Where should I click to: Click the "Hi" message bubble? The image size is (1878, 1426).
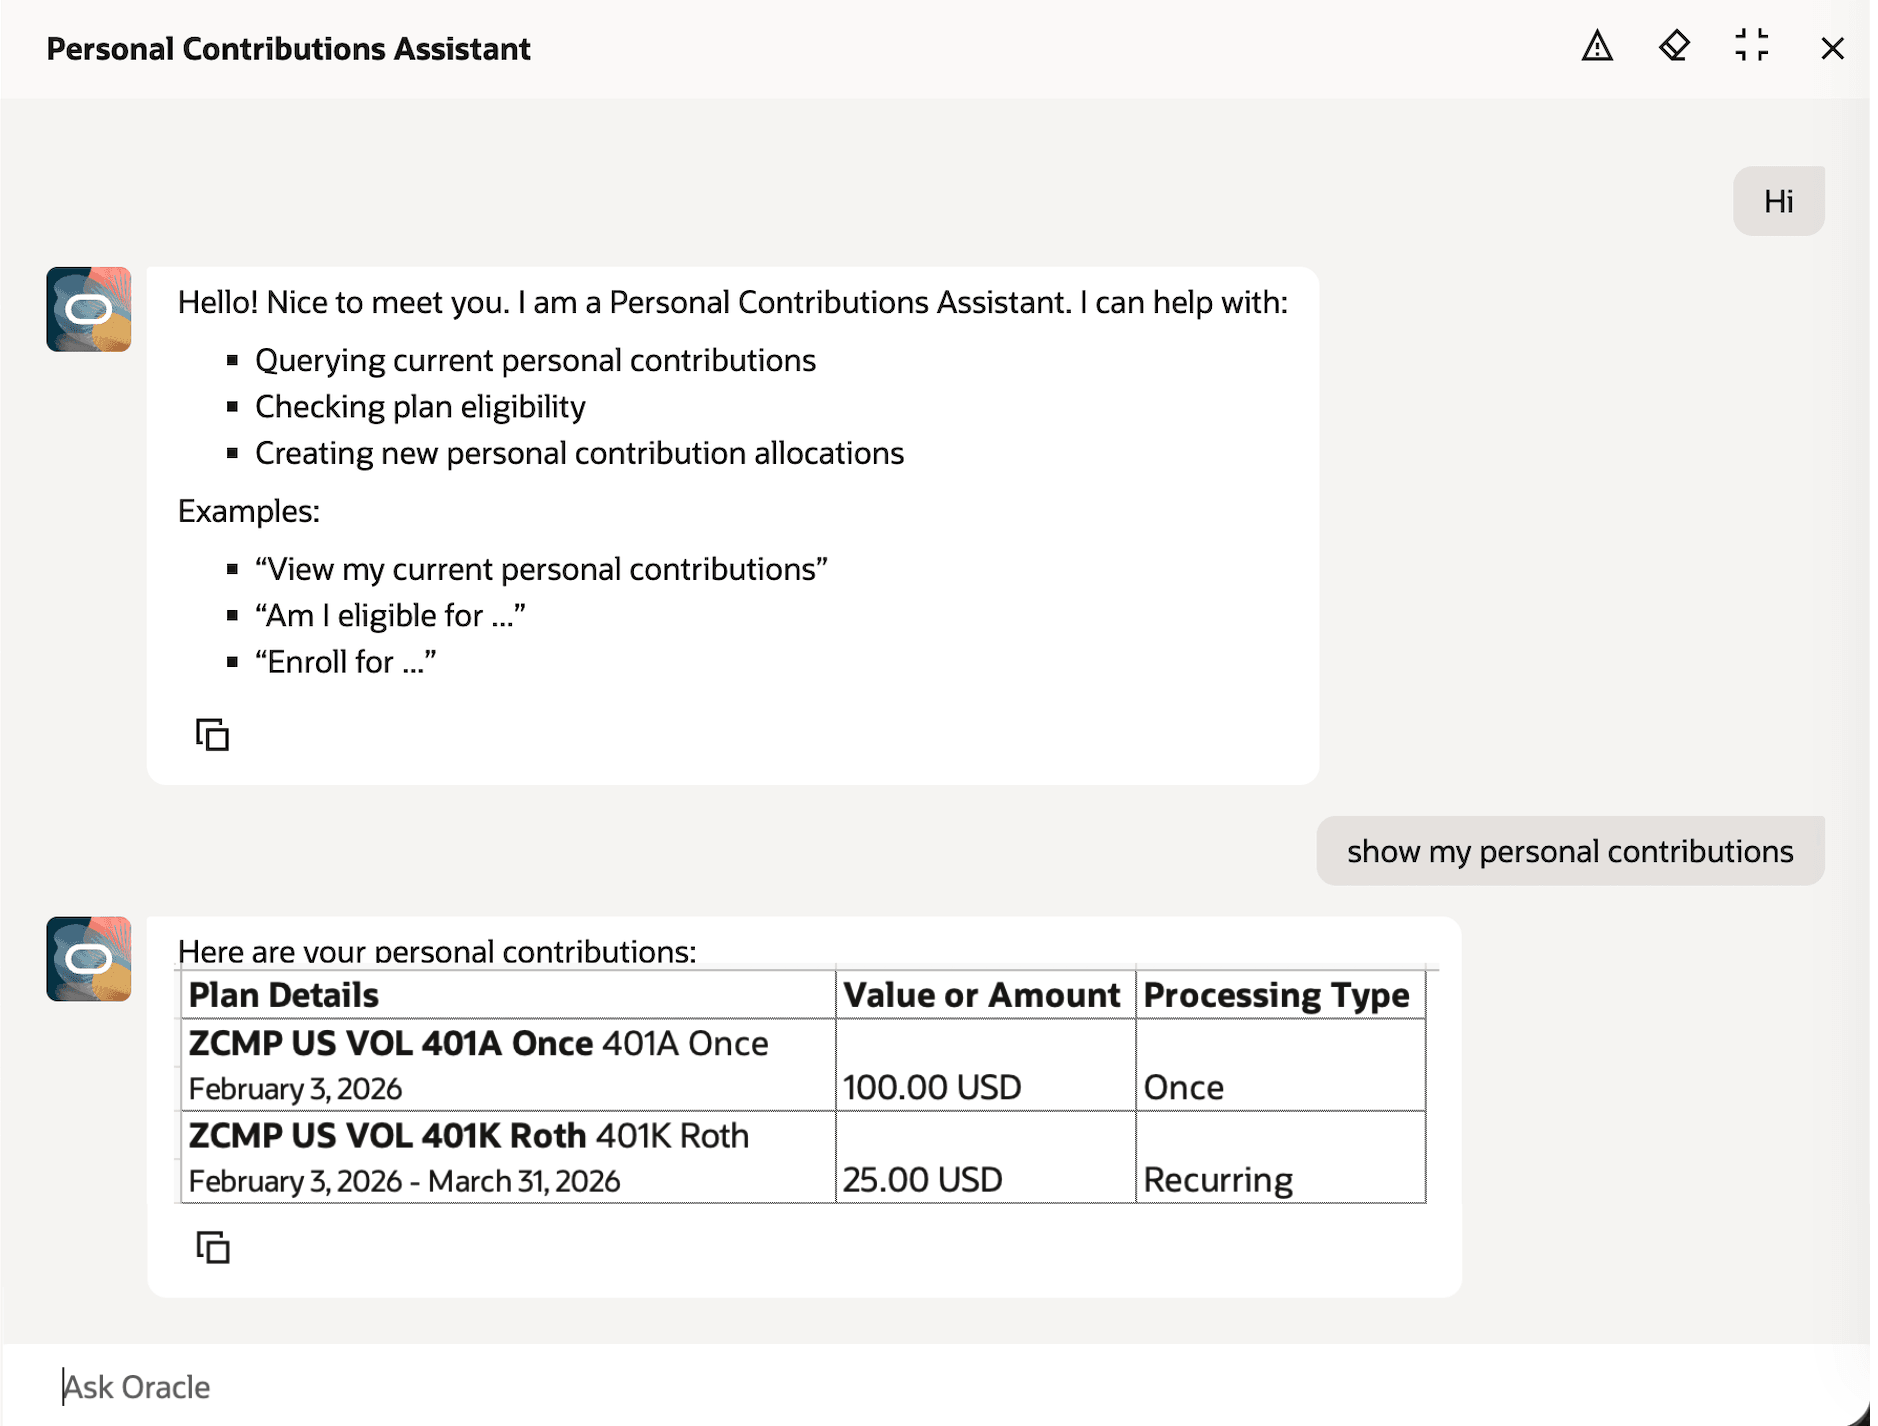pos(1779,200)
